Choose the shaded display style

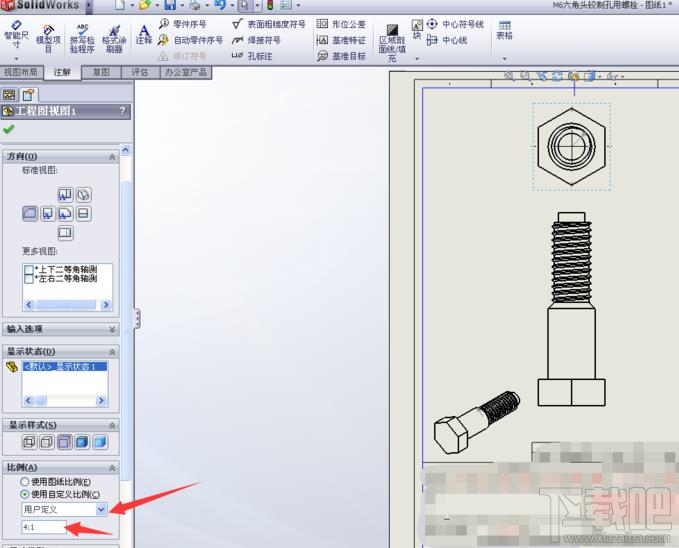(100, 442)
